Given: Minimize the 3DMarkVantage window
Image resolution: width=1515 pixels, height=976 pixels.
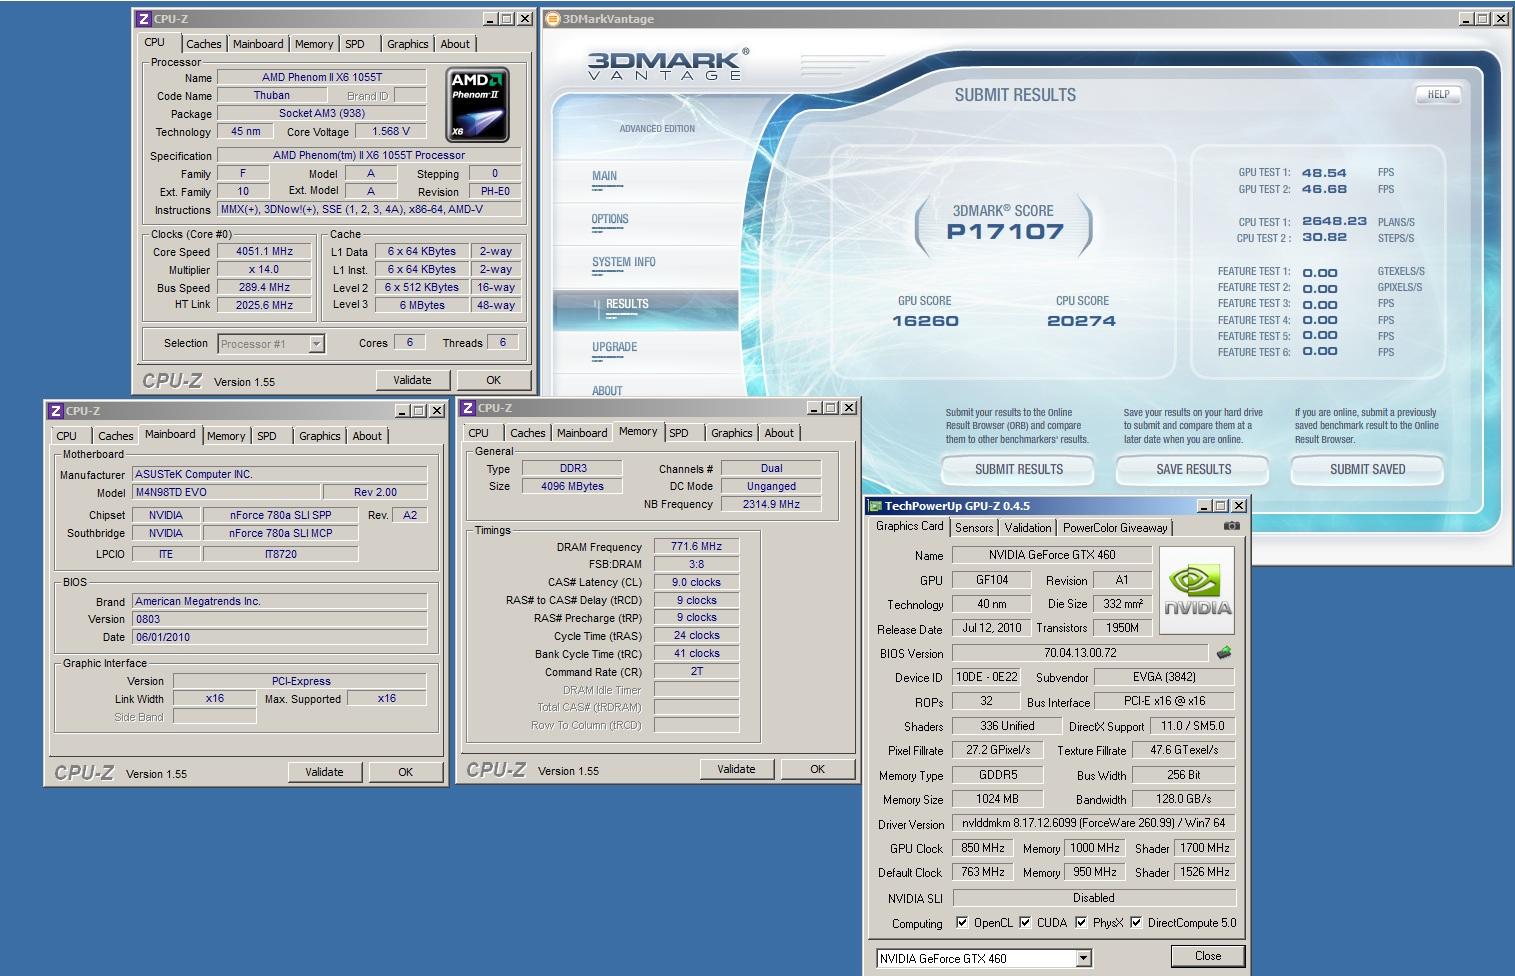Looking at the screenshot, I should tap(1466, 18).
